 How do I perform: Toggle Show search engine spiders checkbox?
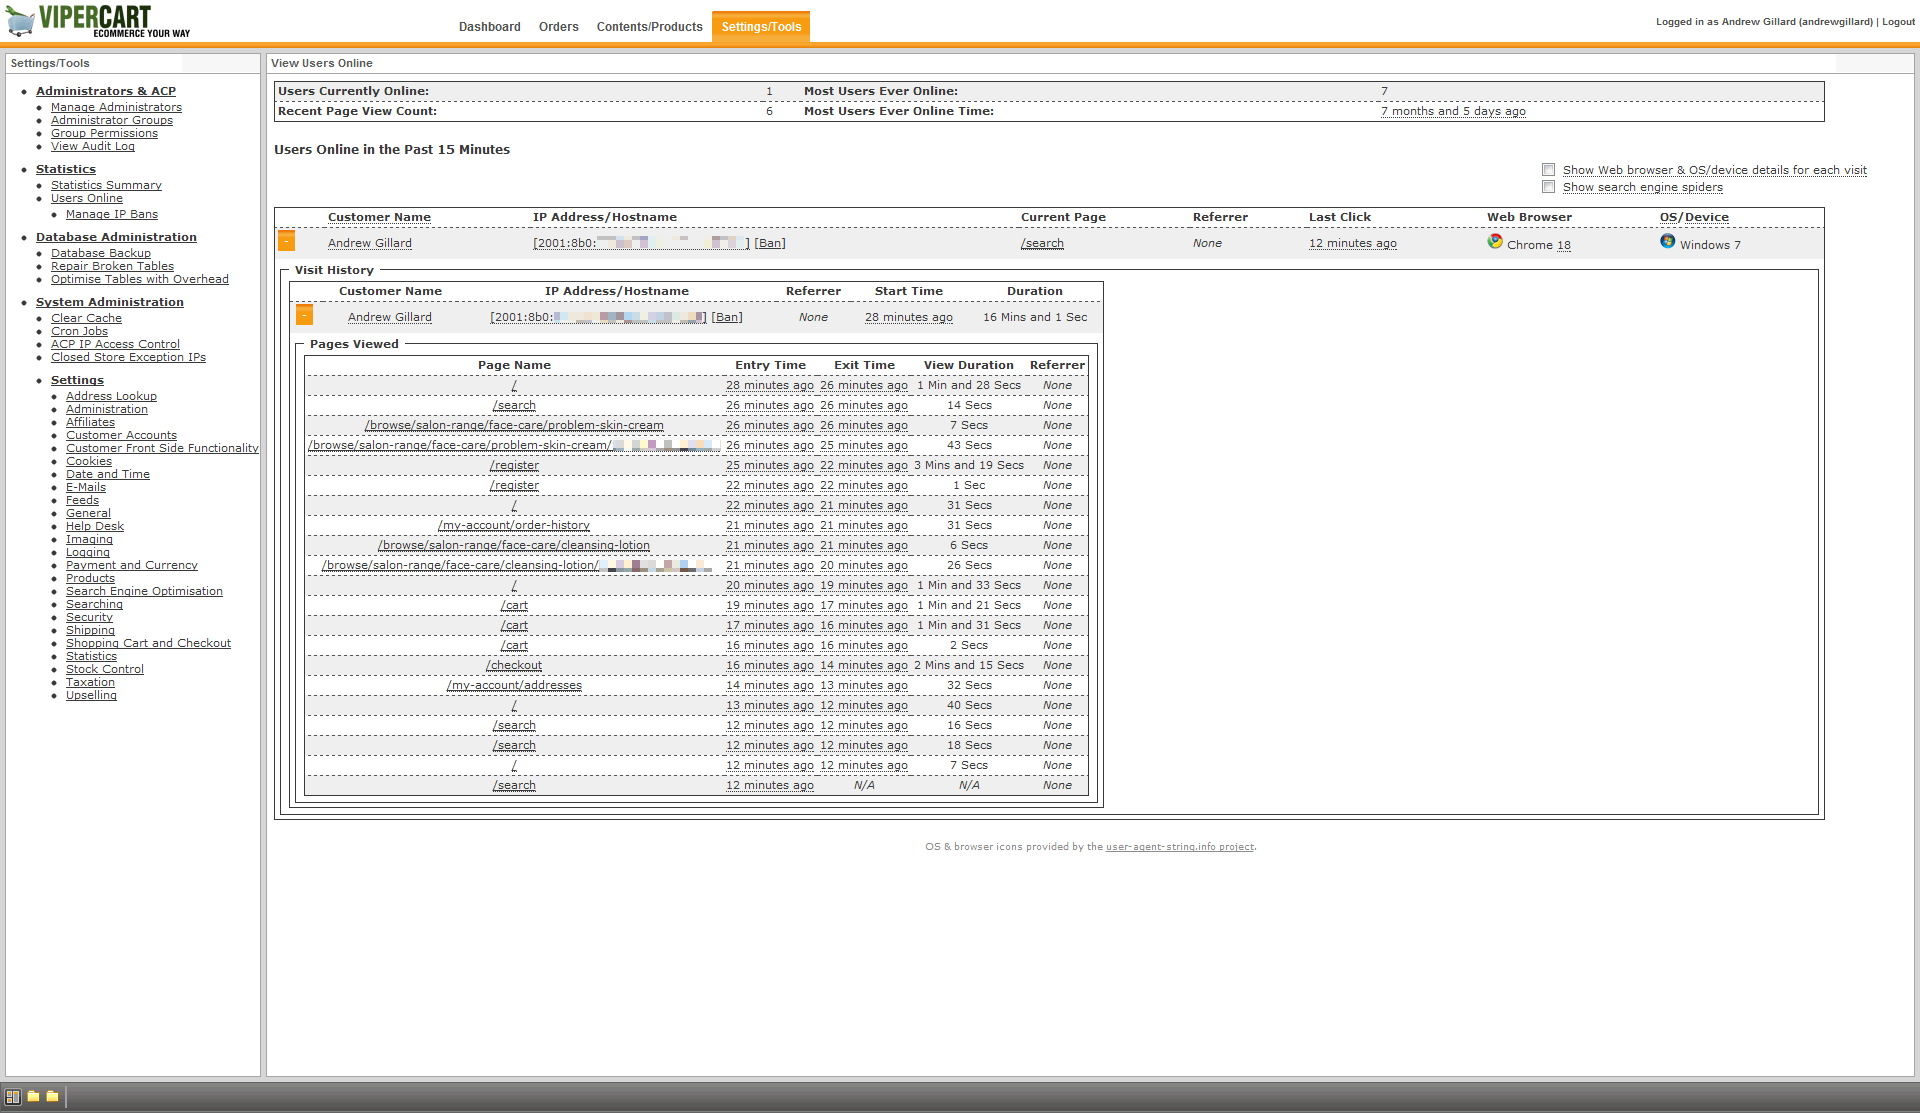(1548, 187)
